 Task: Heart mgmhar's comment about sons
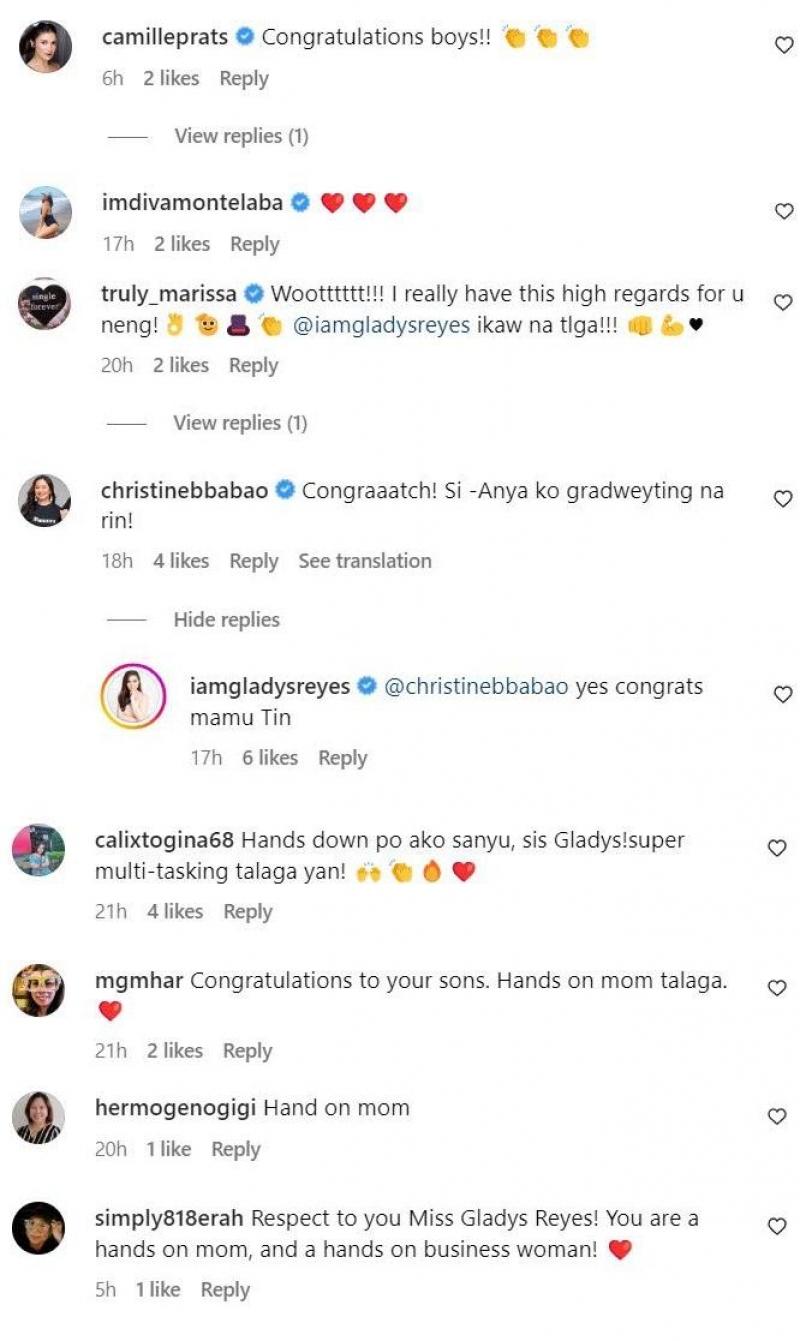pos(777,988)
